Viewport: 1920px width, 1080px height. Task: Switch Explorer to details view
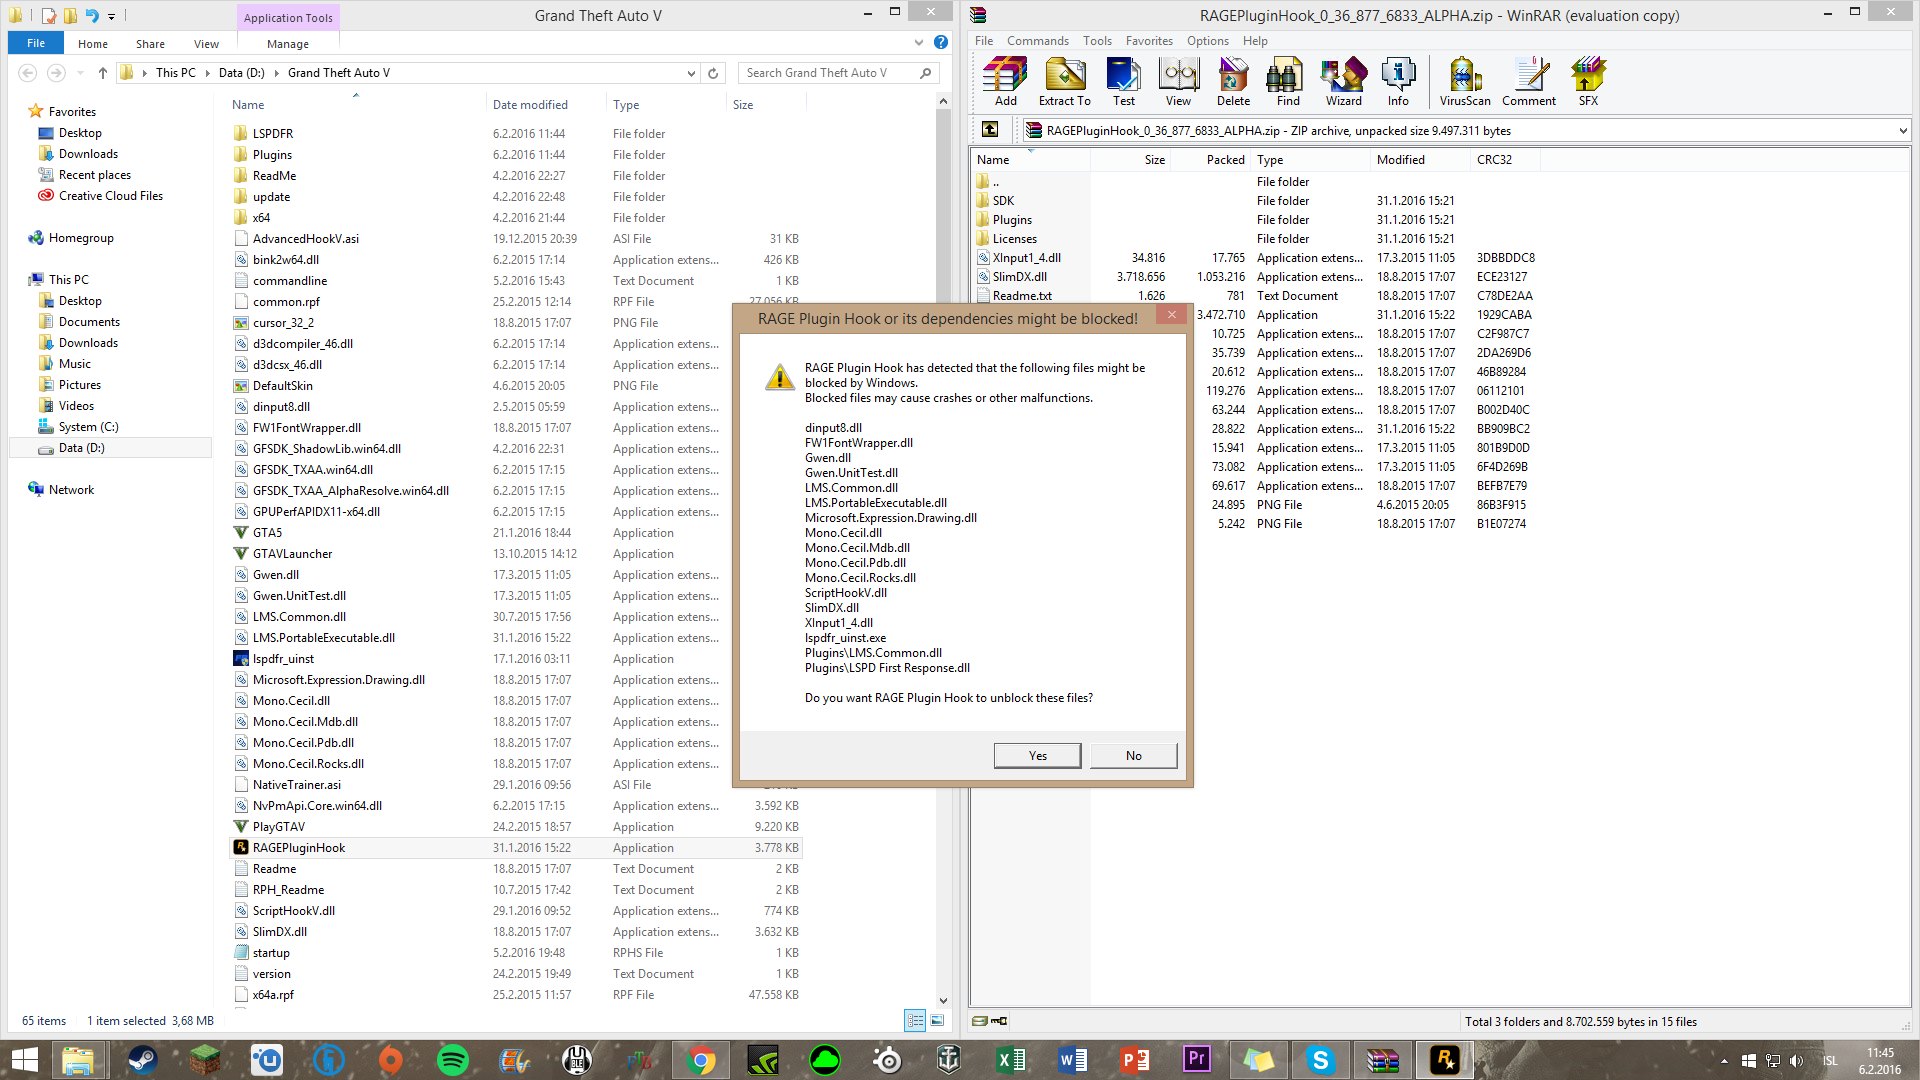pyautogui.click(x=915, y=1021)
